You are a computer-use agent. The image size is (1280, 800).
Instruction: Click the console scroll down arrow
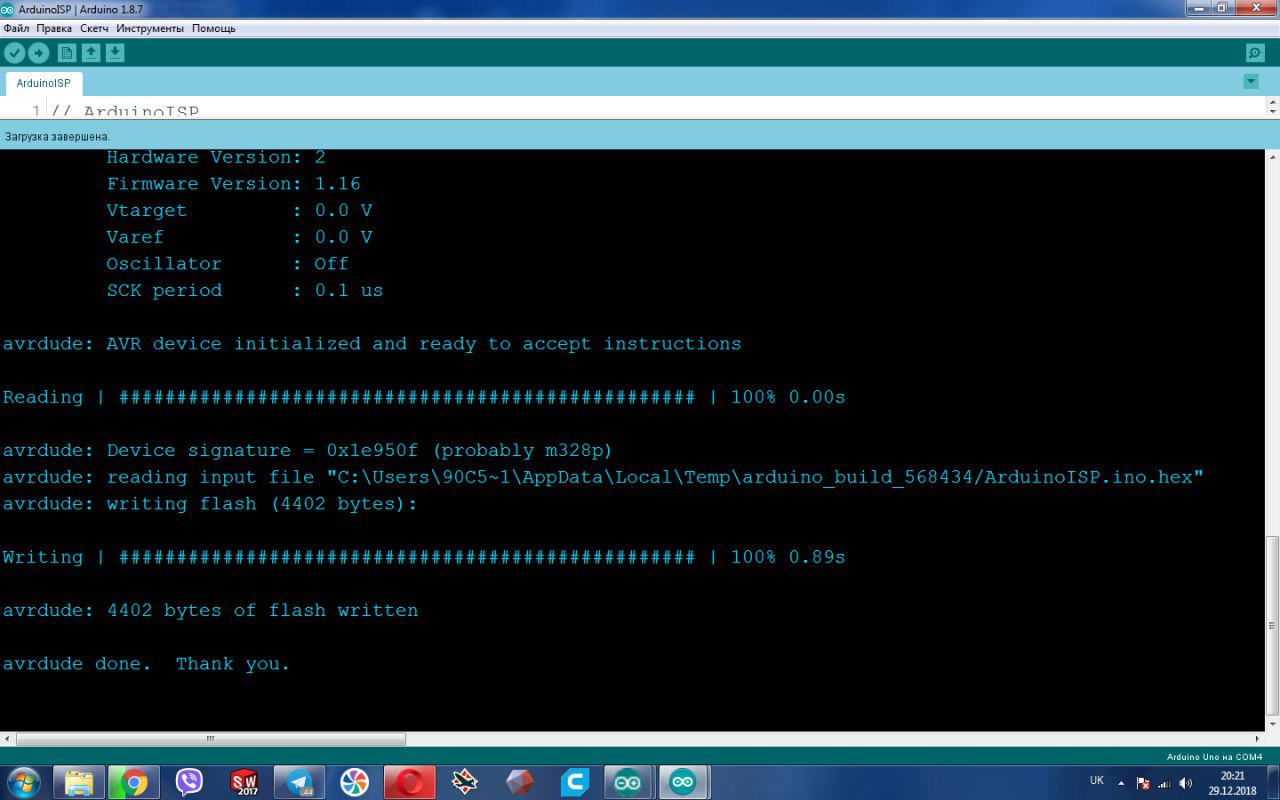pyautogui.click(x=1272, y=724)
